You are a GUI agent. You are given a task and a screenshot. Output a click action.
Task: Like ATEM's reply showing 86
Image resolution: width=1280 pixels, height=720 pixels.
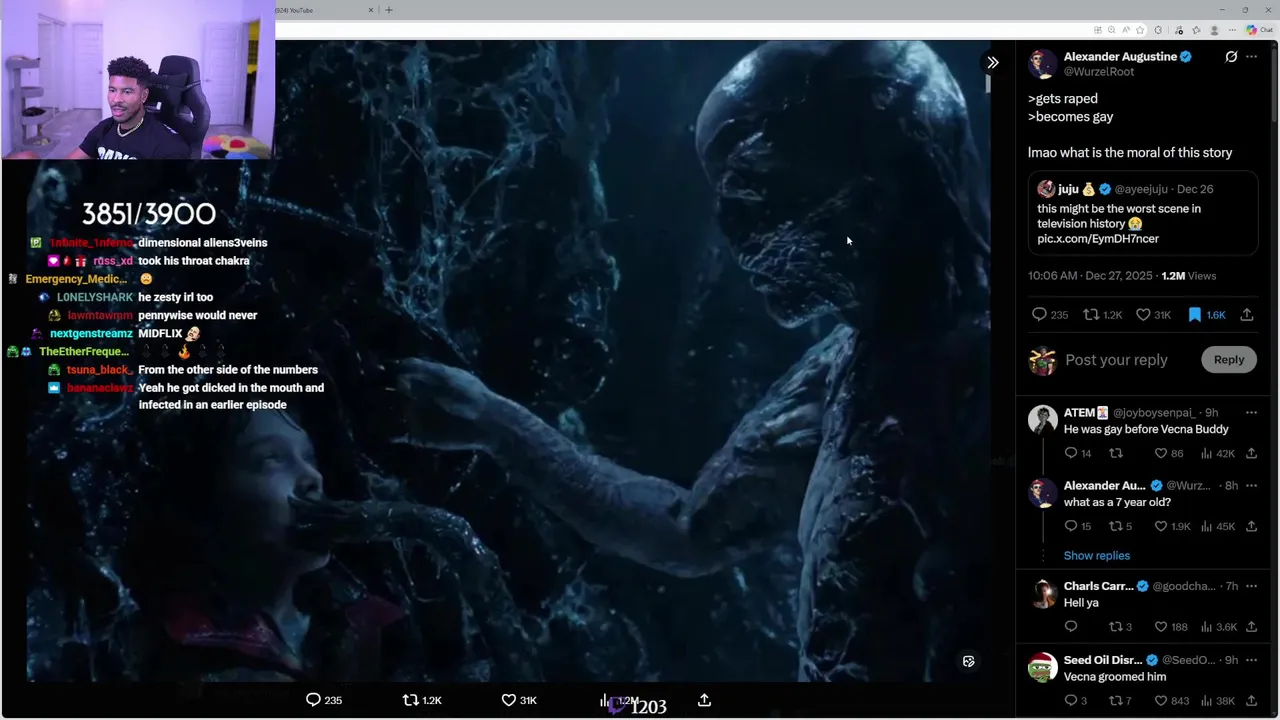point(1169,453)
